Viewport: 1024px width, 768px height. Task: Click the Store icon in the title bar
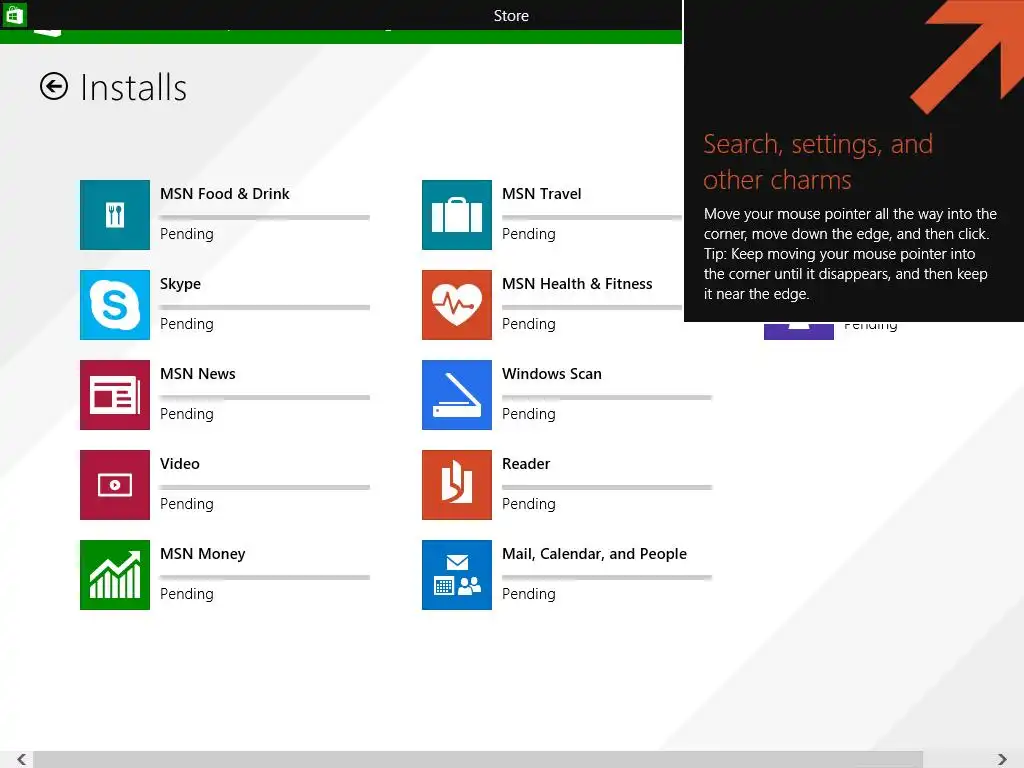coord(14,14)
